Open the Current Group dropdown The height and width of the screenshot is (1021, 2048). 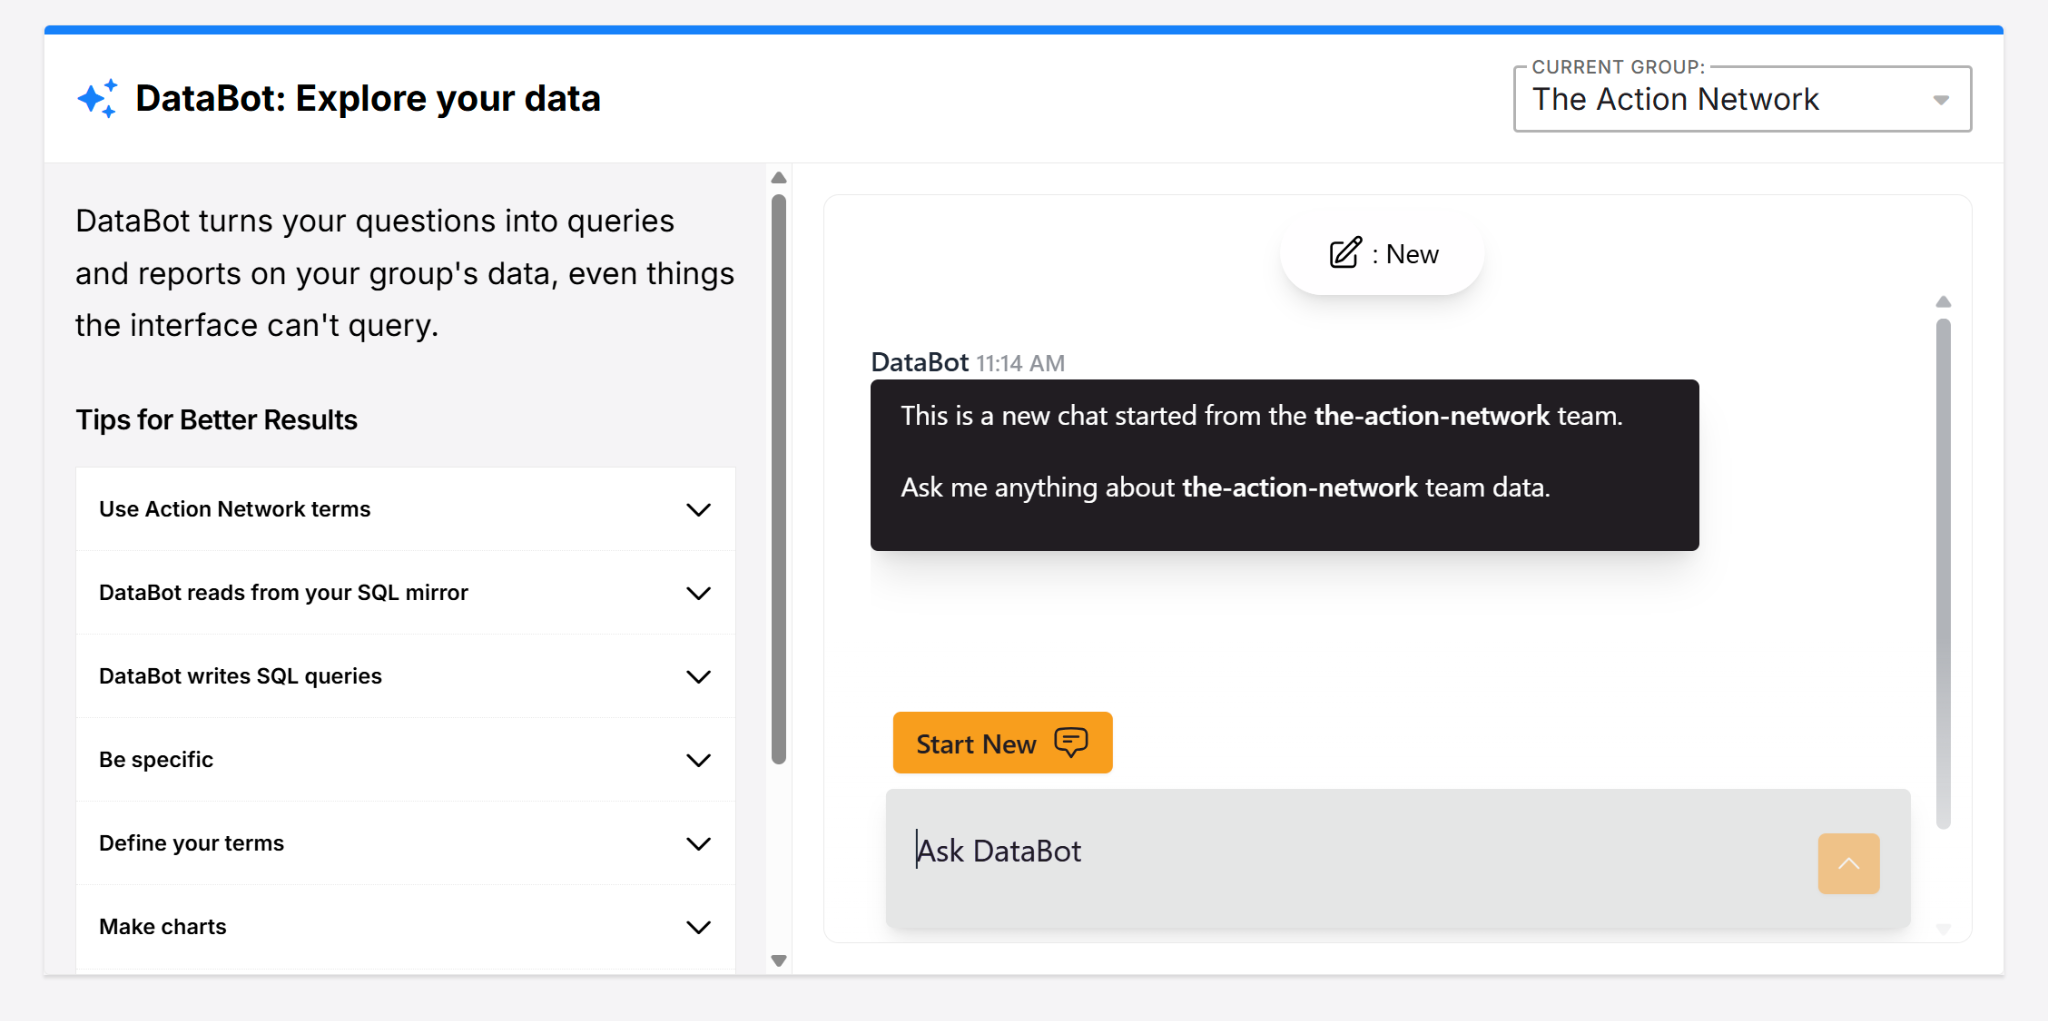pyautogui.click(x=1742, y=99)
